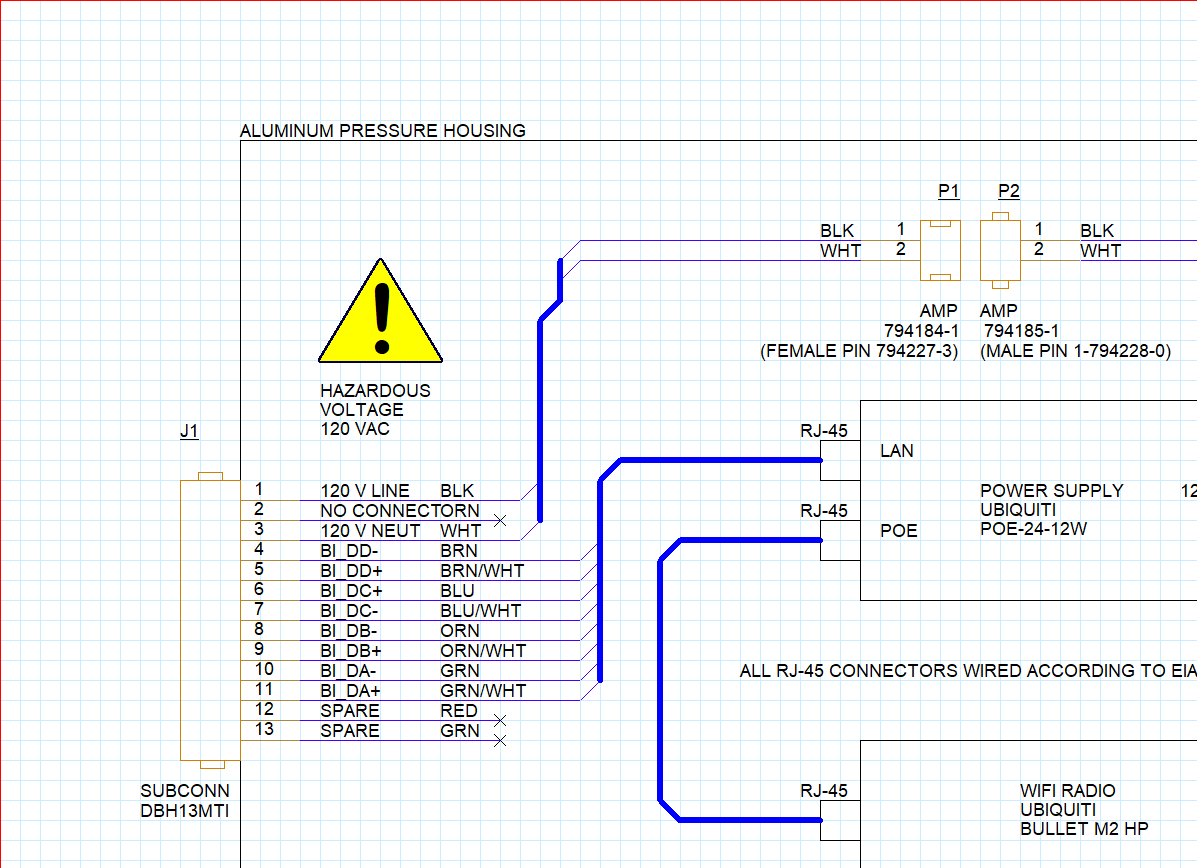Select the 'BI_DB-' signal label

pyautogui.click(x=349, y=631)
